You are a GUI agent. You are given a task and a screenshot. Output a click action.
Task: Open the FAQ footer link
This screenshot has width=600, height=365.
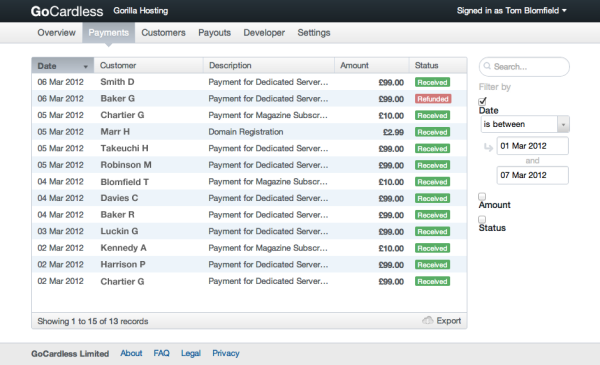coord(161,353)
